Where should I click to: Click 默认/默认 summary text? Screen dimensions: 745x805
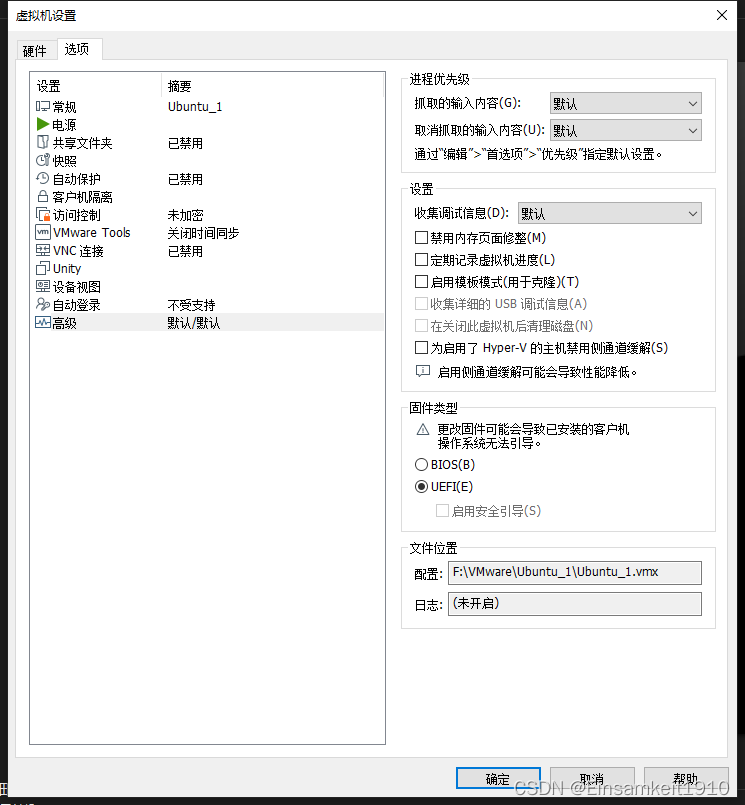[194, 323]
